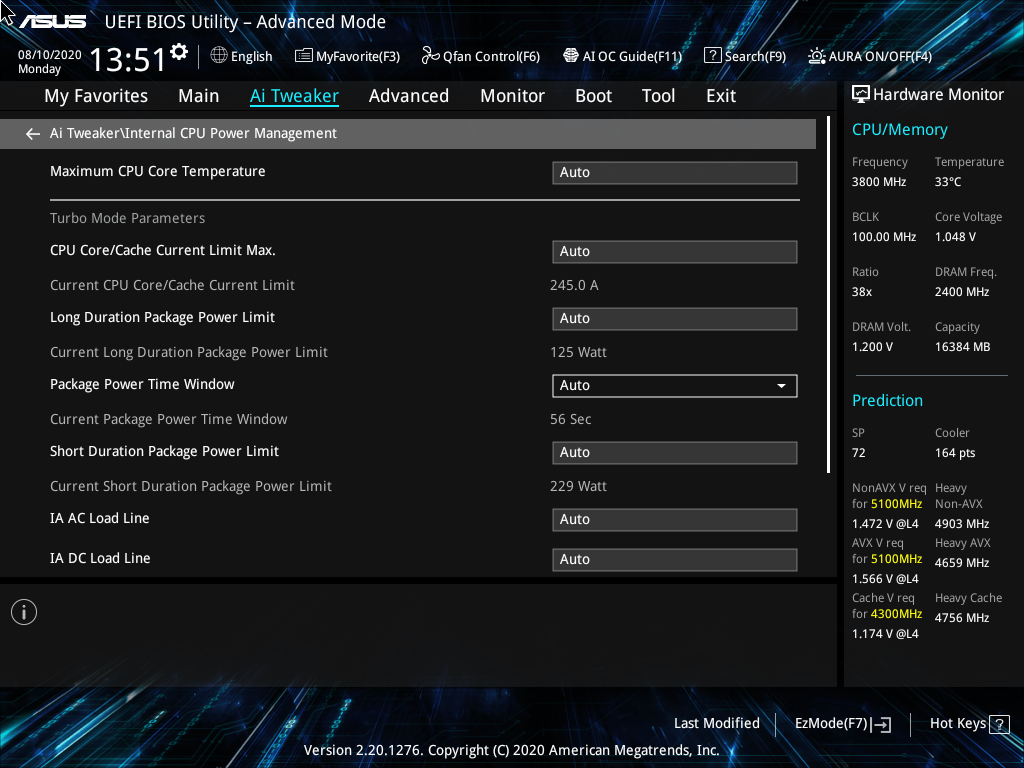Click the Hardware Monitor panel icon
This screenshot has width=1024, height=768.
(861, 93)
